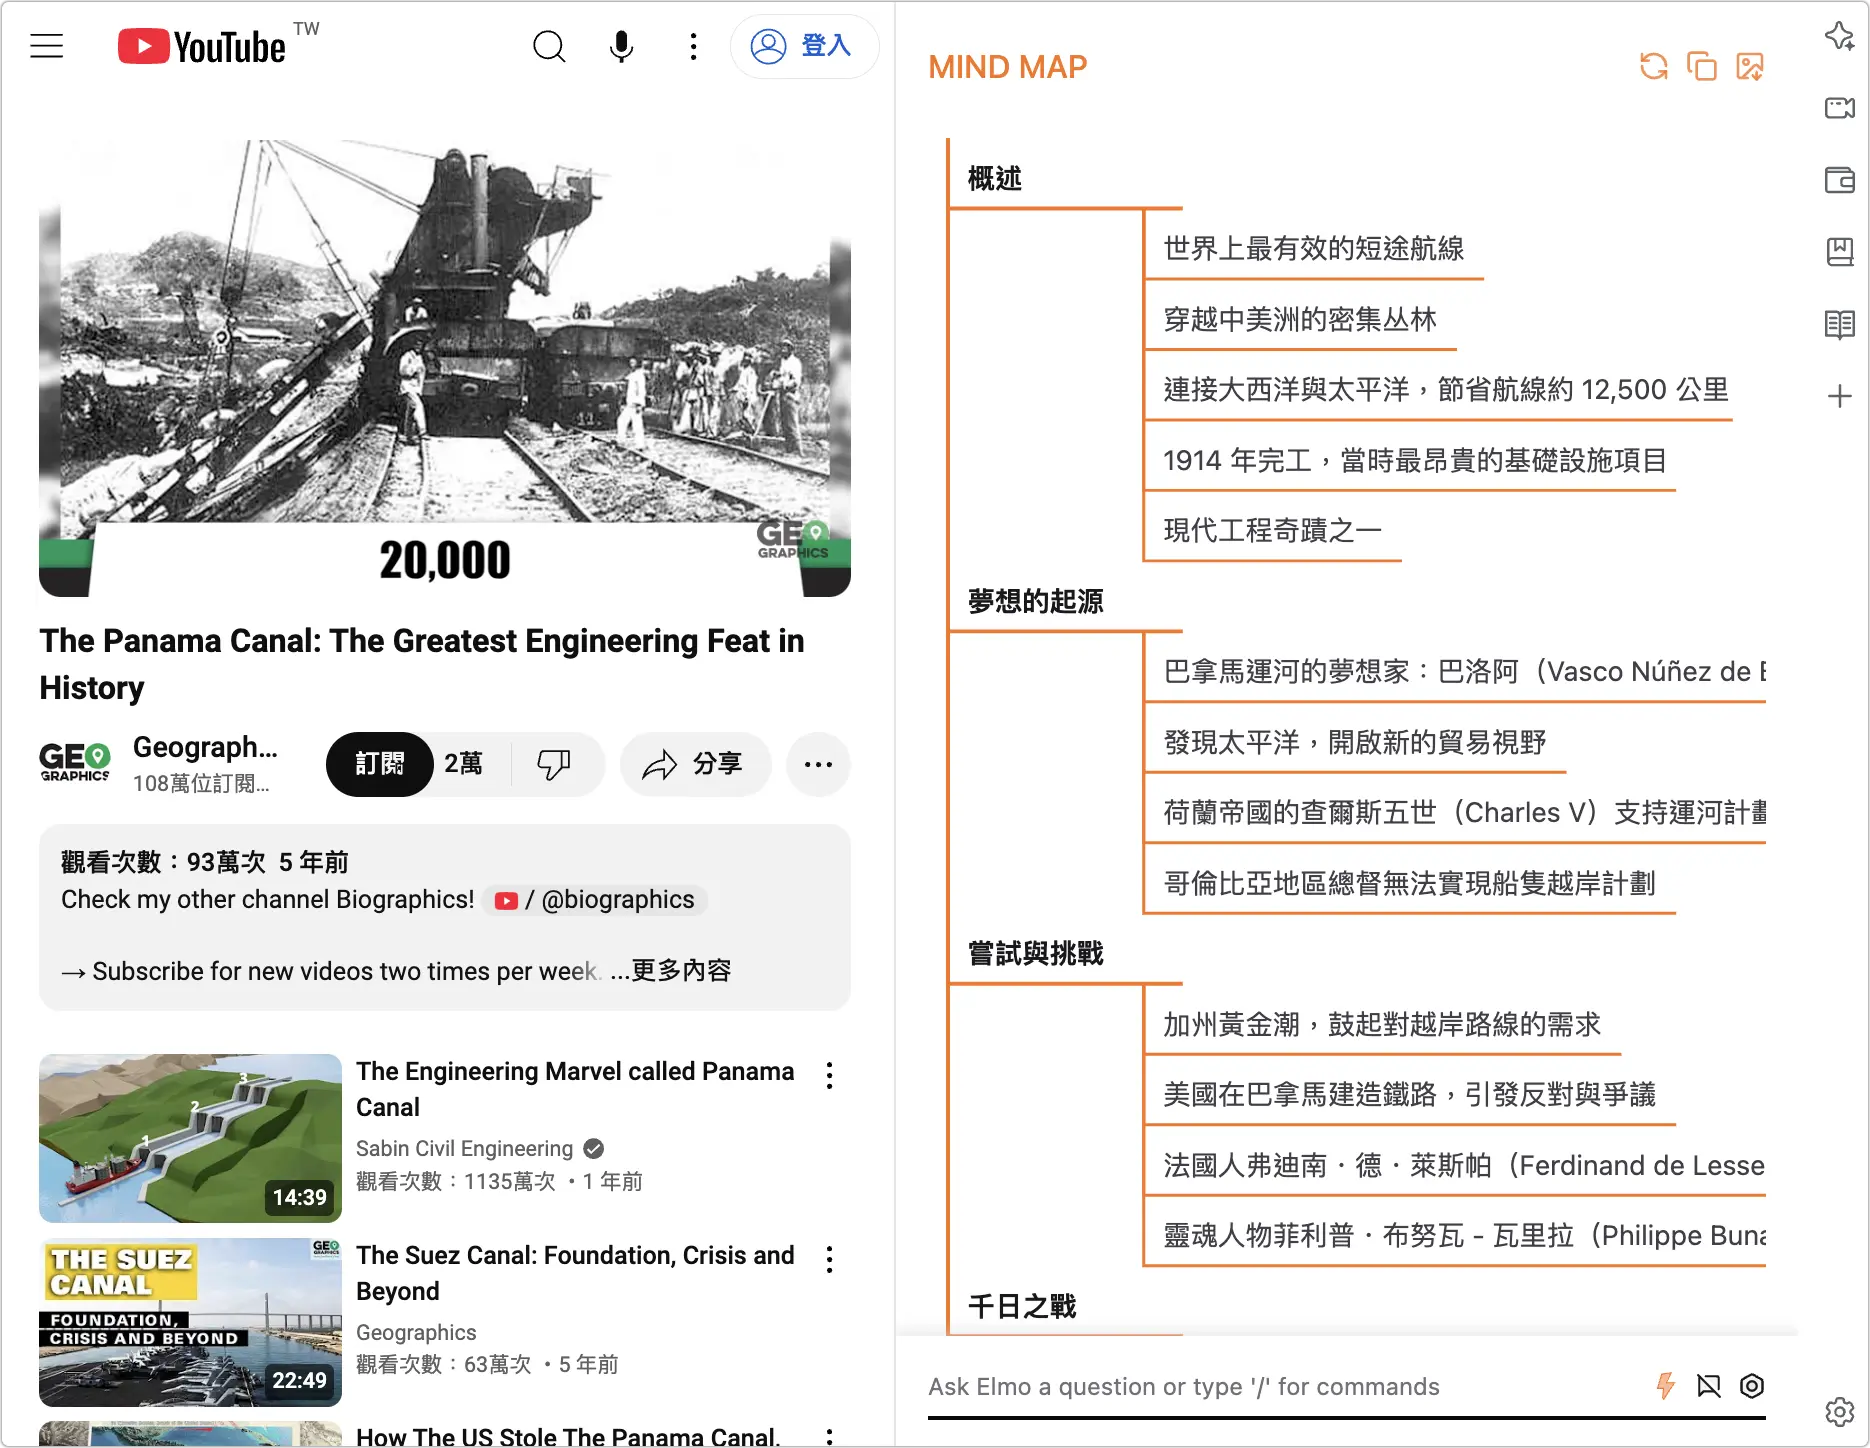
Task: Open Geograph... channel name link
Action: point(205,747)
